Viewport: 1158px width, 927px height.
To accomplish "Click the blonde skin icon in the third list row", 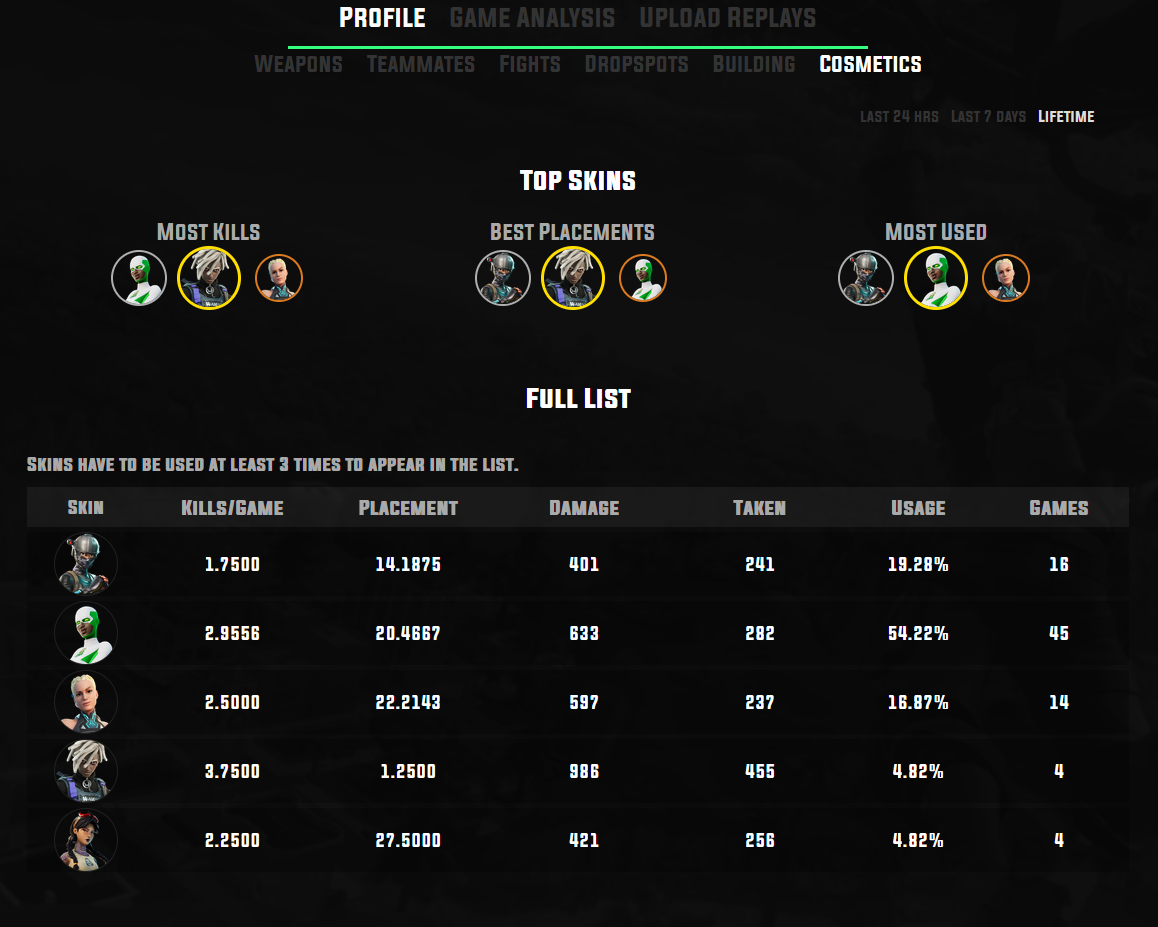I will [86, 702].
